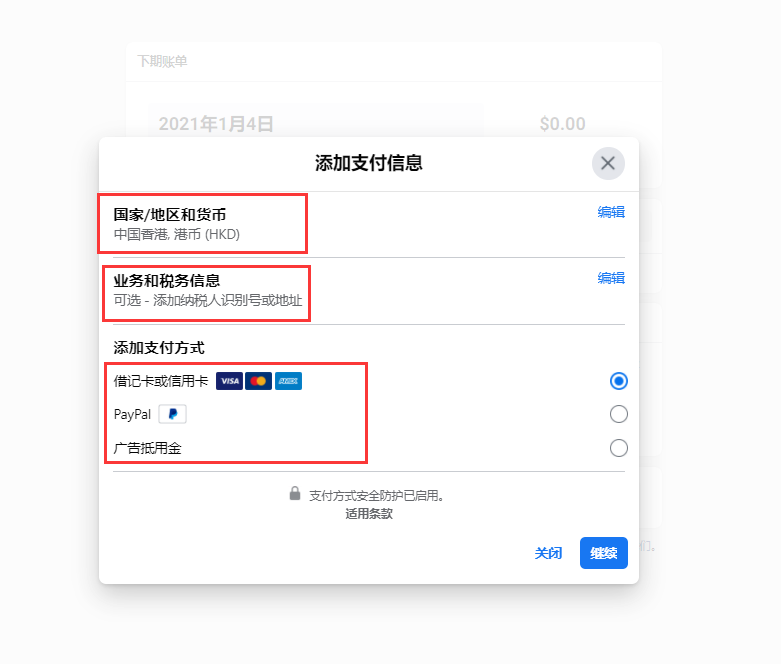Edit the 业务和税务信息 section
This screenshot has height=664, width=781.
click(x=611, y=278)
